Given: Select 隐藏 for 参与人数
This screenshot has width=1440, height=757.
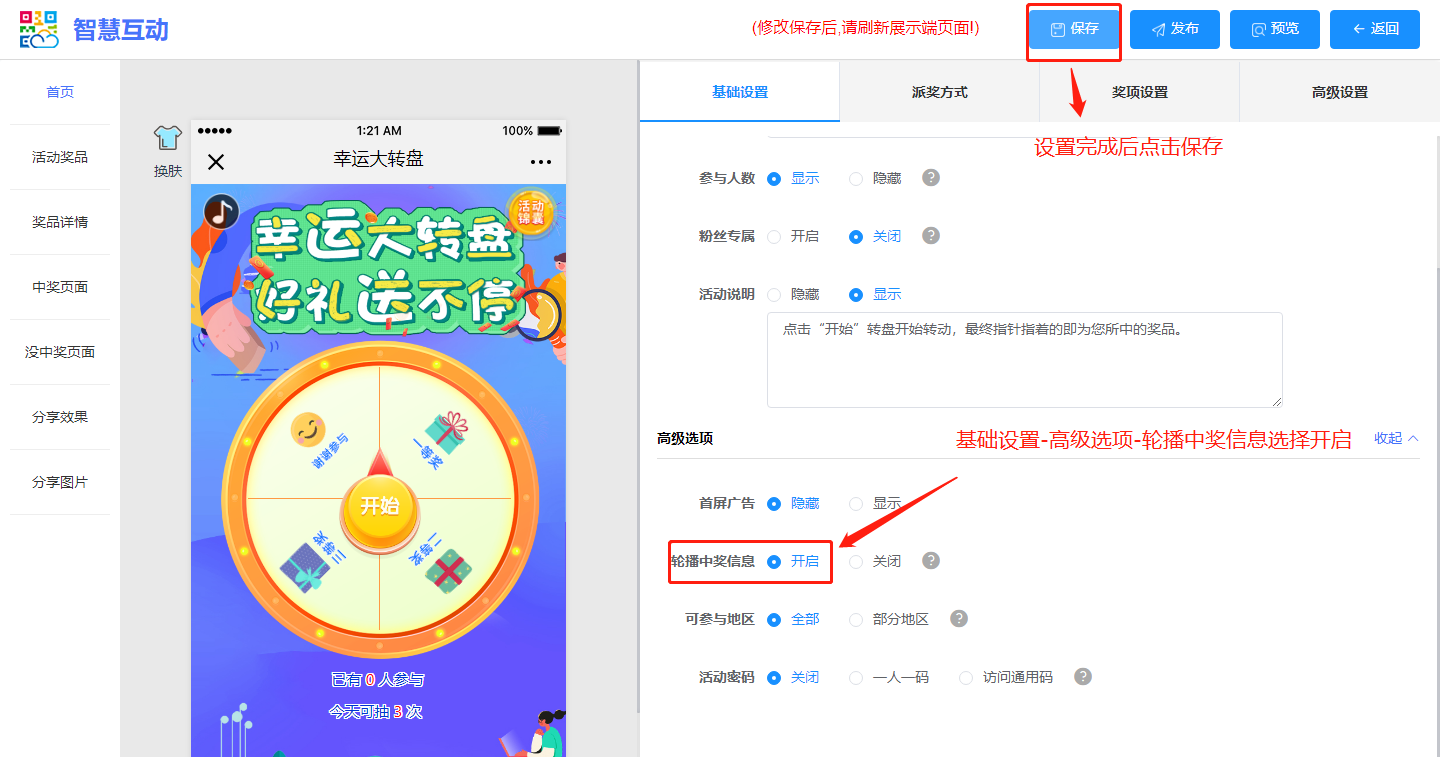Looking at the screenshot, I should pos(856,179).
